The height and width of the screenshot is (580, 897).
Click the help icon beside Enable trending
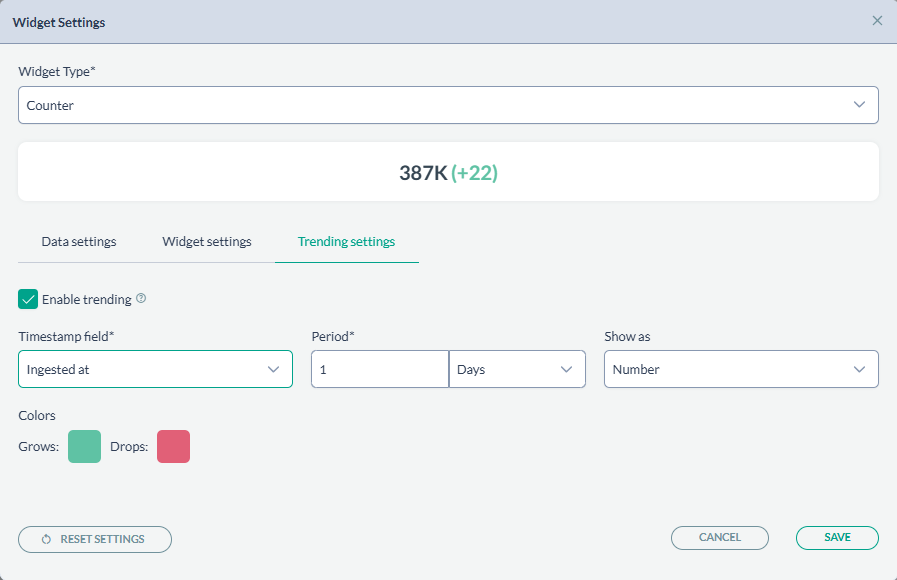(141, 299)
